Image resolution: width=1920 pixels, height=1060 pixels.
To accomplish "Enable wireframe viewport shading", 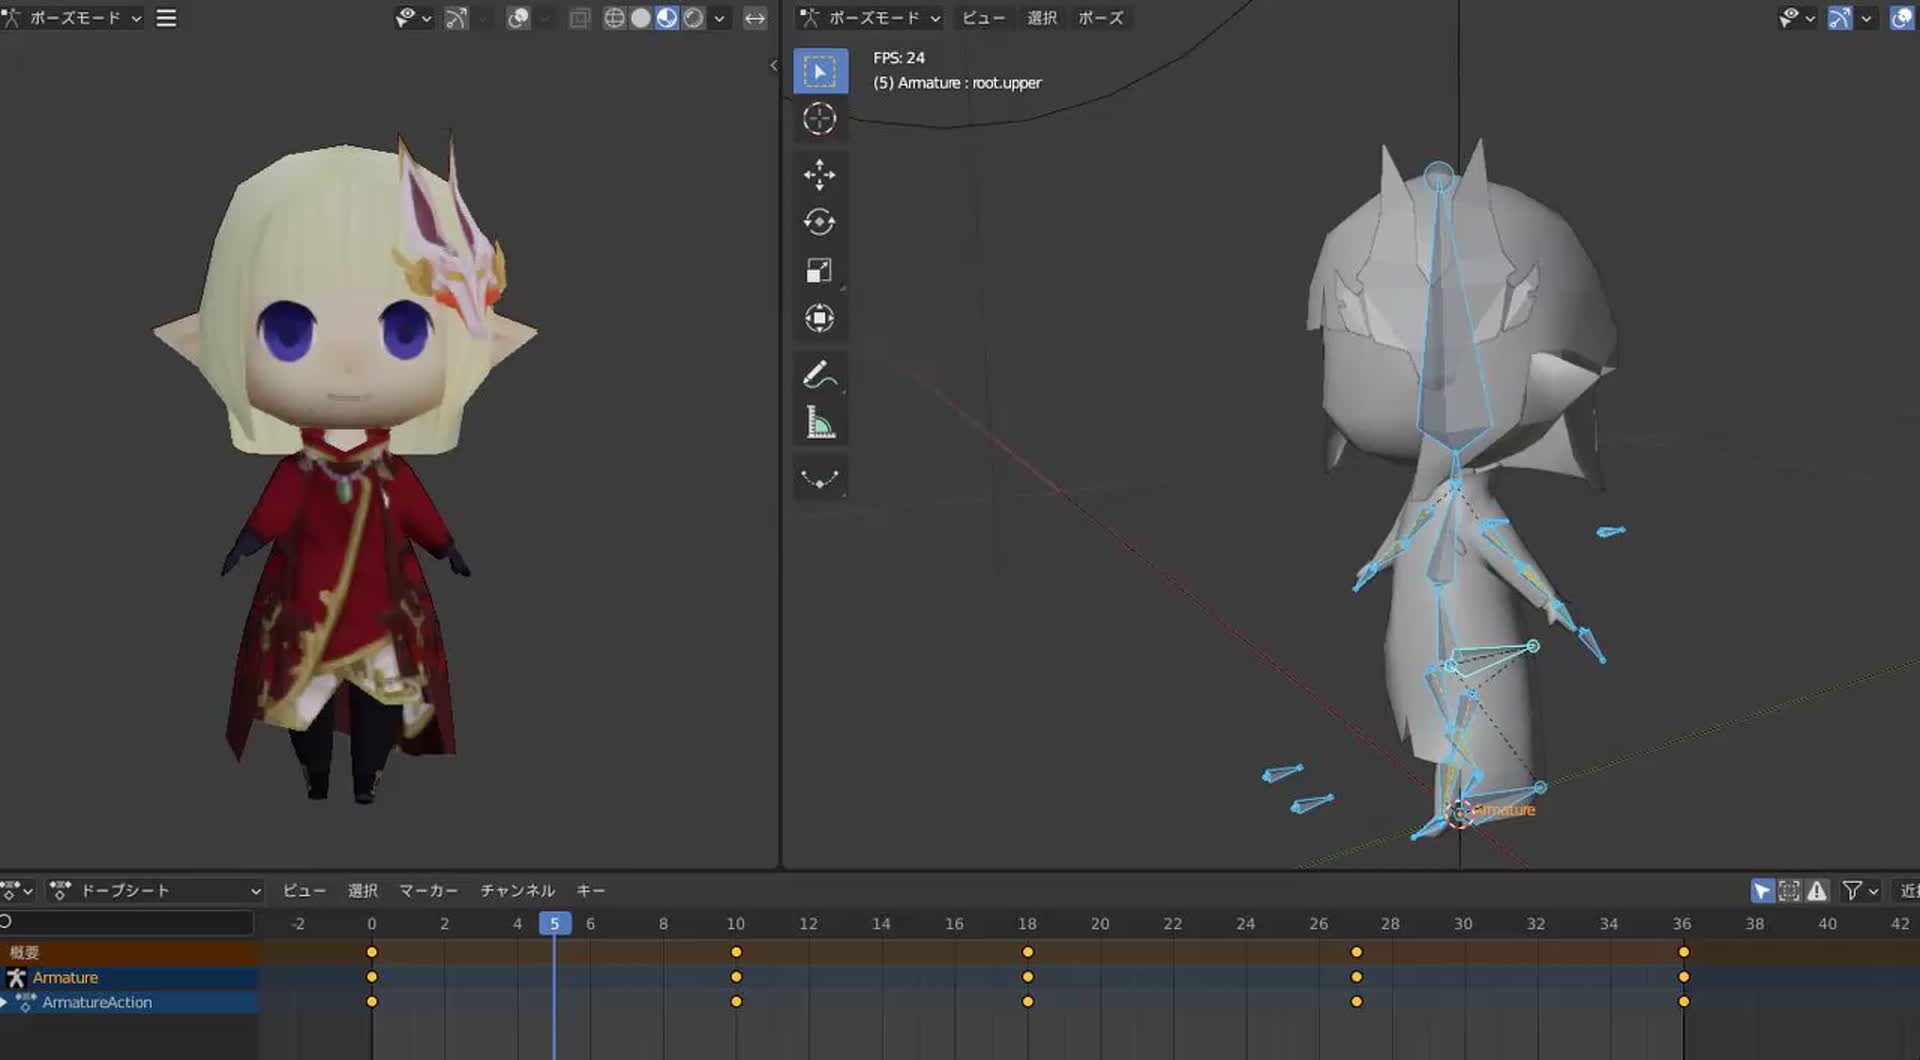I will coord(615,17).
